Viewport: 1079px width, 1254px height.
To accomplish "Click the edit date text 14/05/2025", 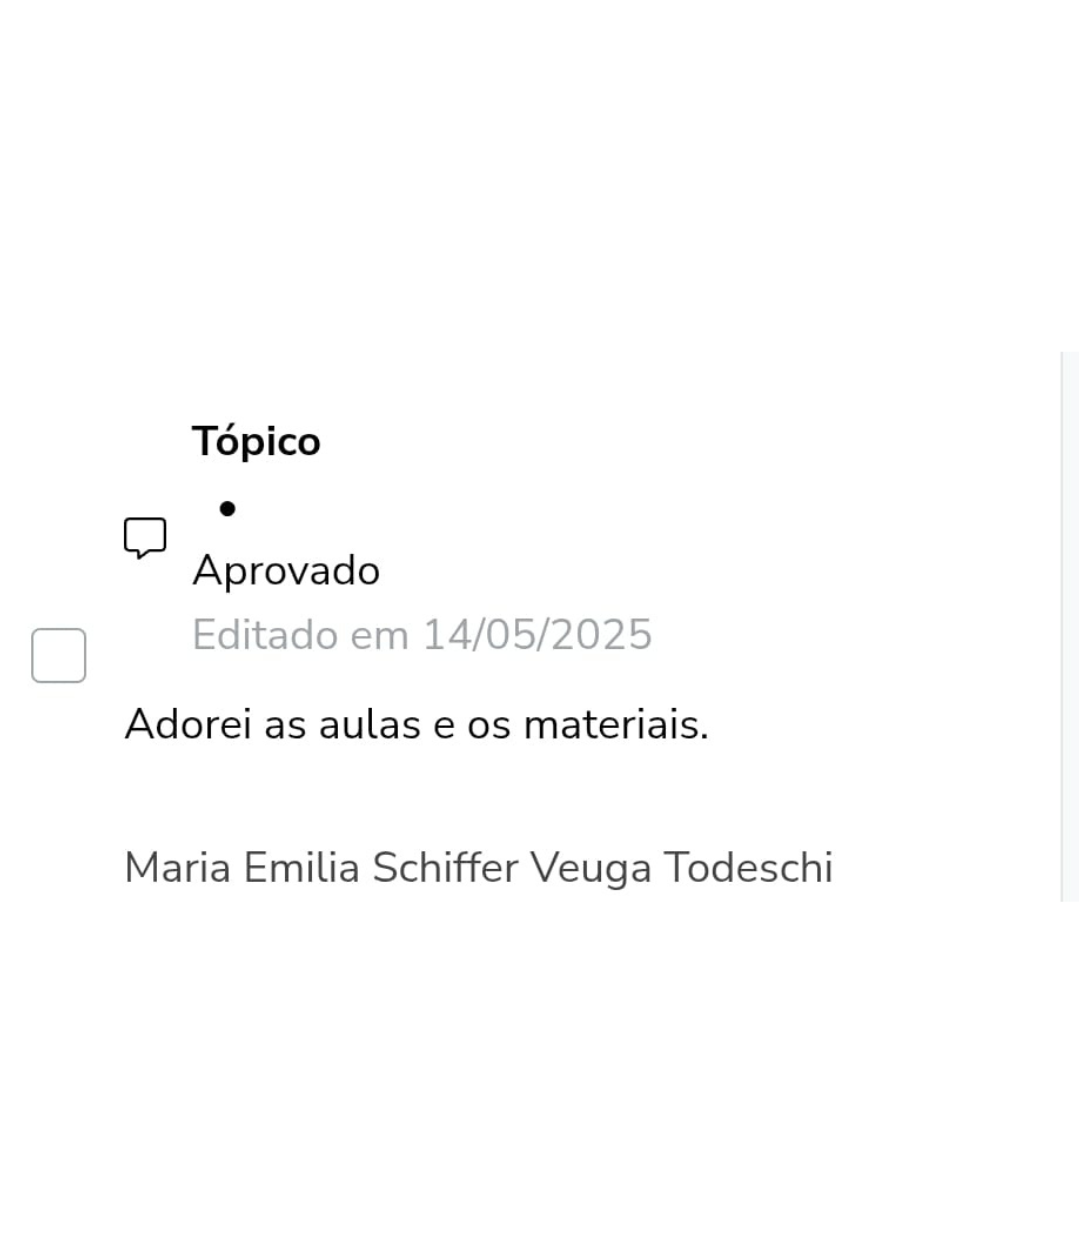I will 535,634.
